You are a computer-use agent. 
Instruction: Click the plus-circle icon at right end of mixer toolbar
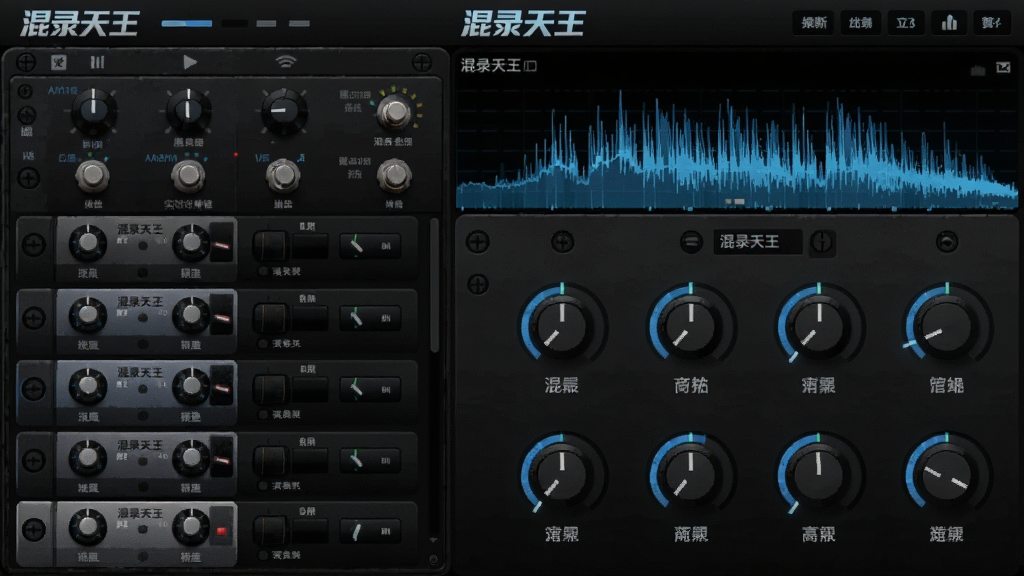coord(422,63)
